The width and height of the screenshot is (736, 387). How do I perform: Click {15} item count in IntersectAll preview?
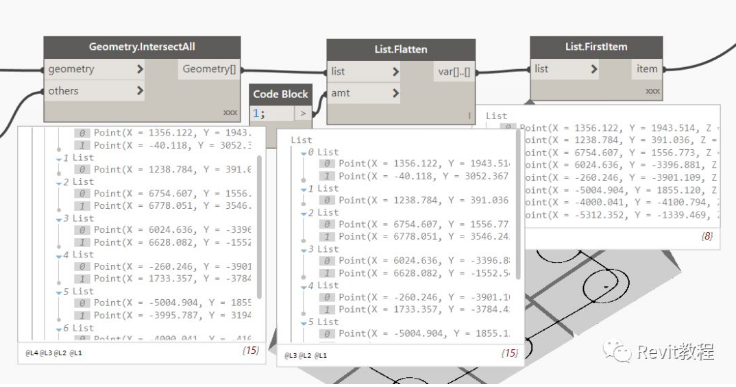click(x=251, y=350)
